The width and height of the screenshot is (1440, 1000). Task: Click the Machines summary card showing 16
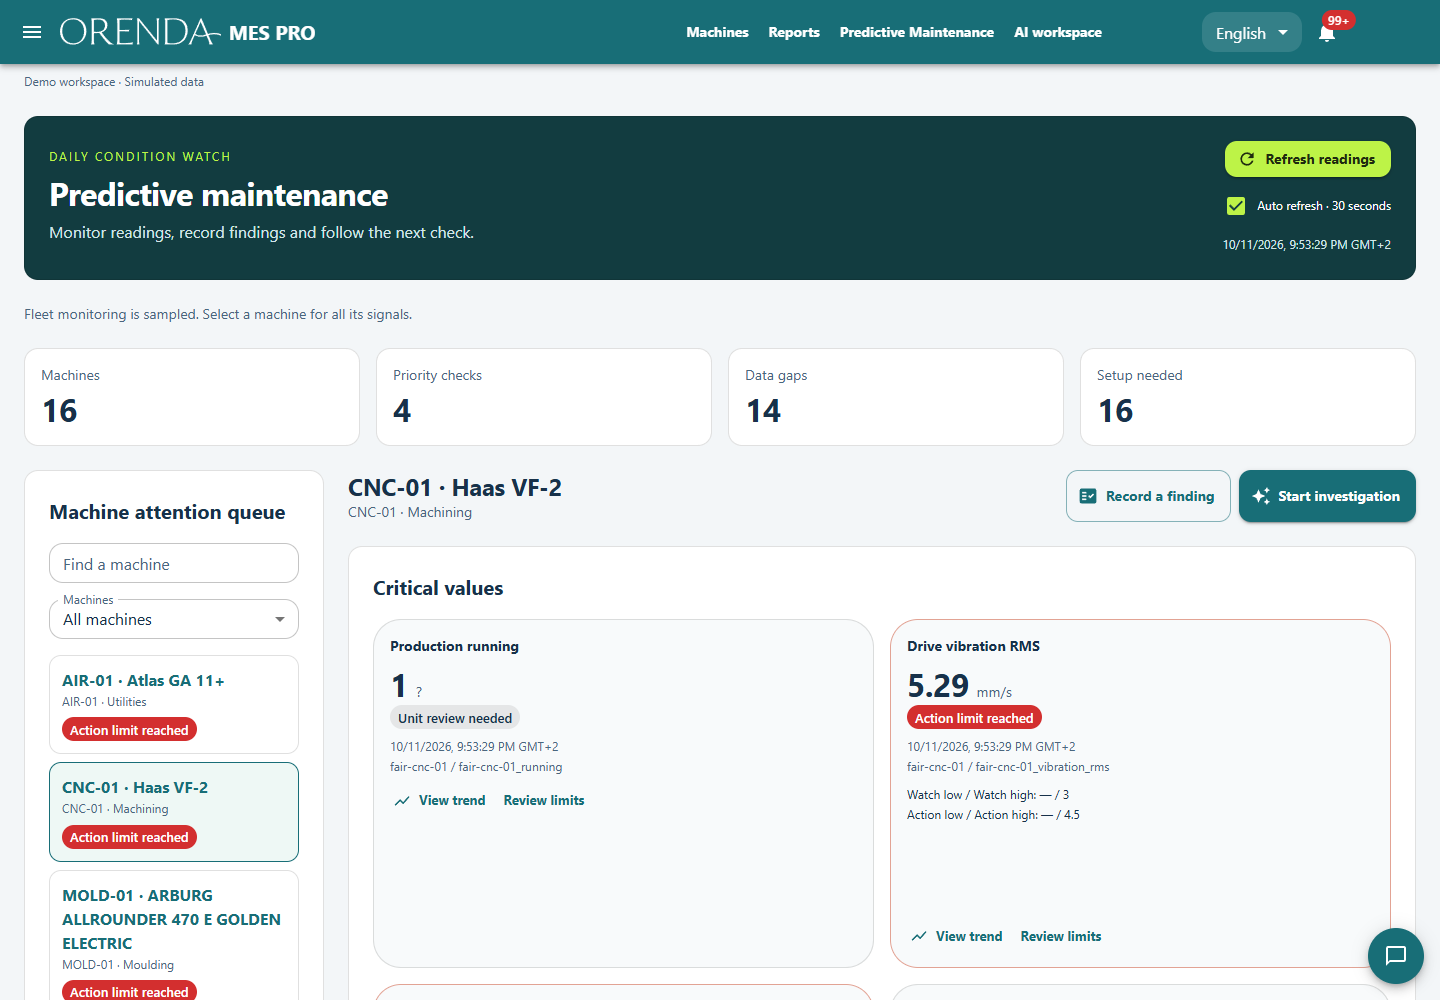(192, 397)
